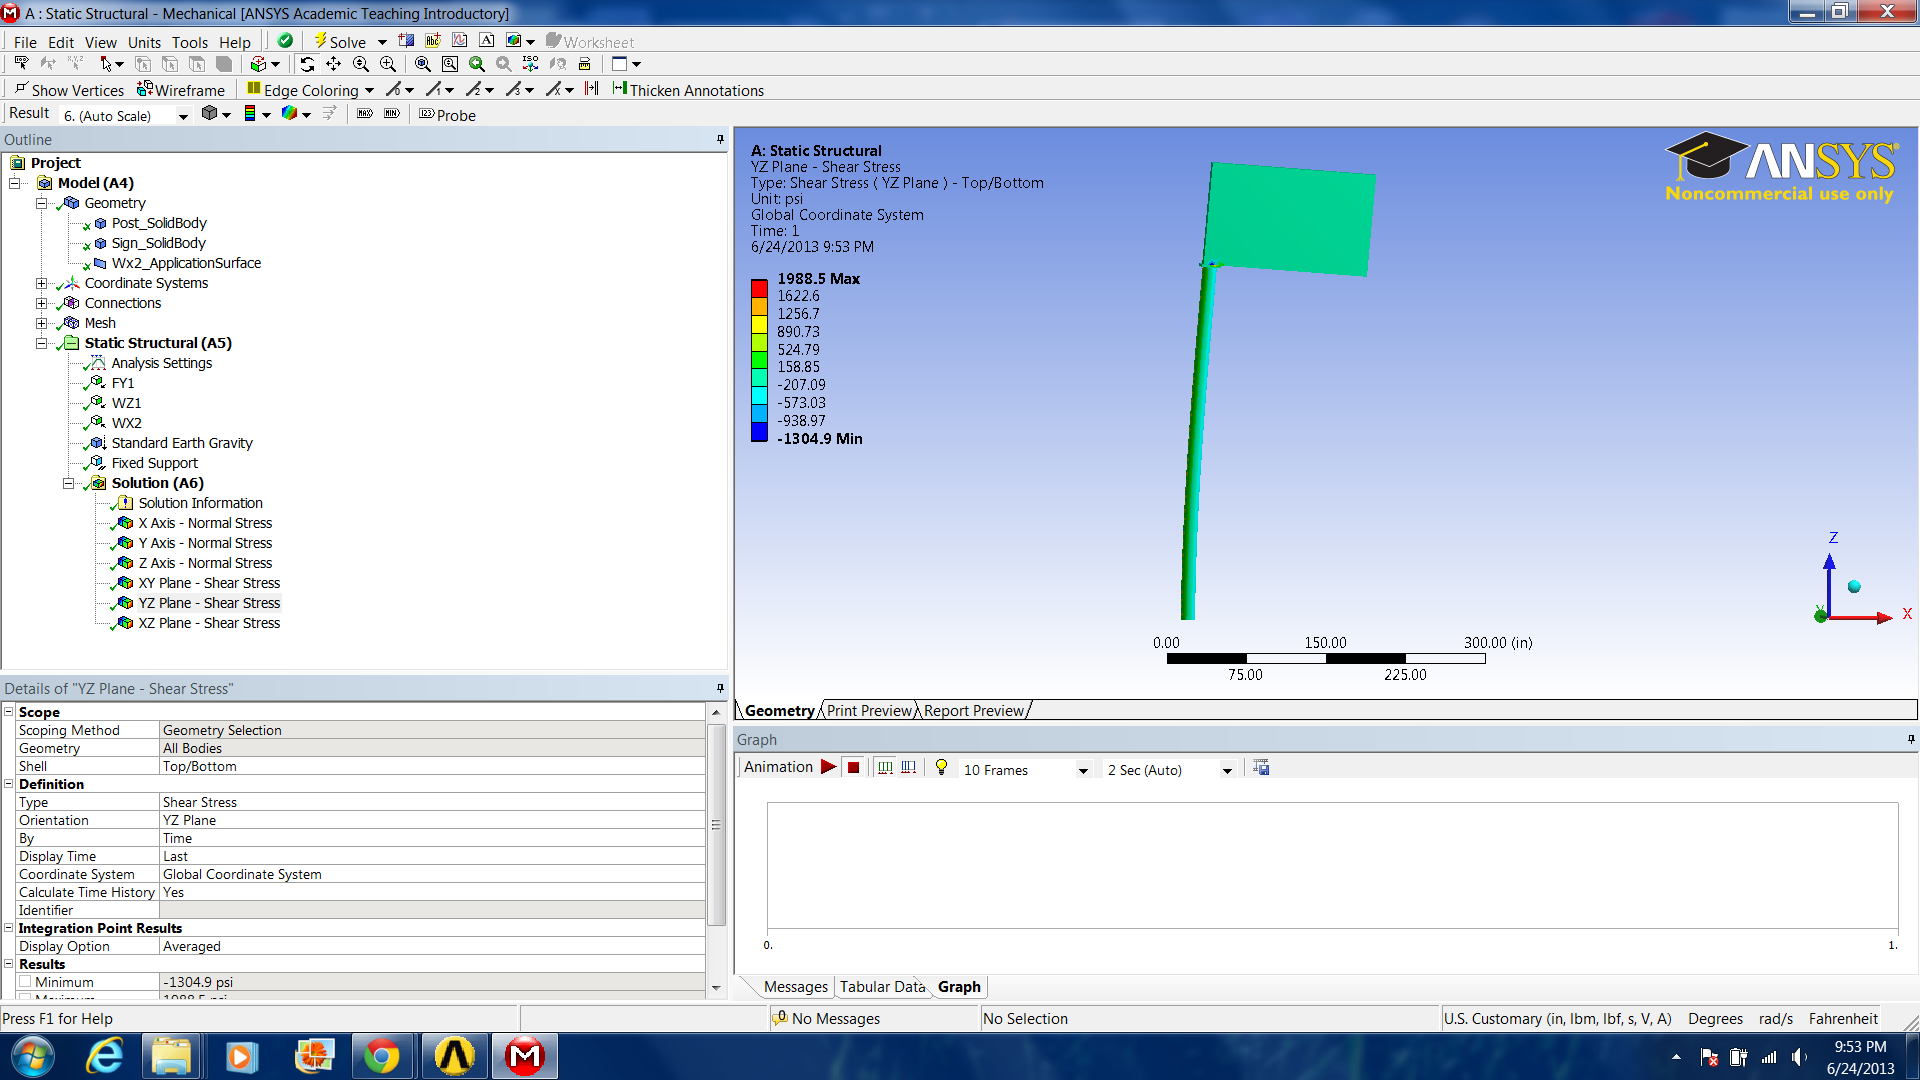The width and height of the screenshot is (1920, 1080).
Task: Open the Messages tab
Action: tap(795, 987)
